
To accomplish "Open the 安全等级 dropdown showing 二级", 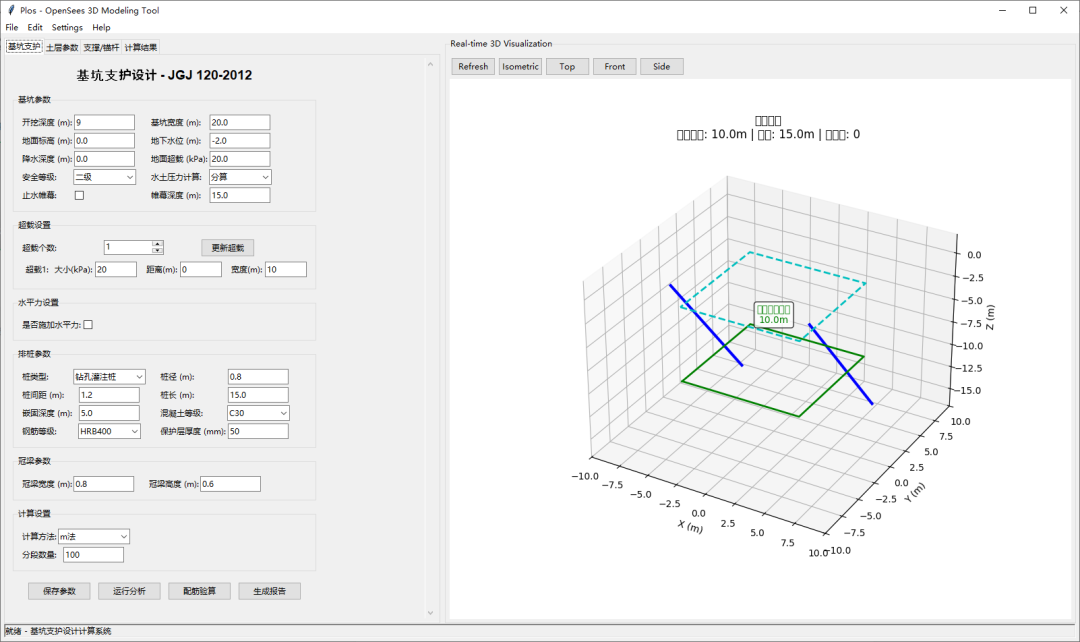I will pos(105,177).
